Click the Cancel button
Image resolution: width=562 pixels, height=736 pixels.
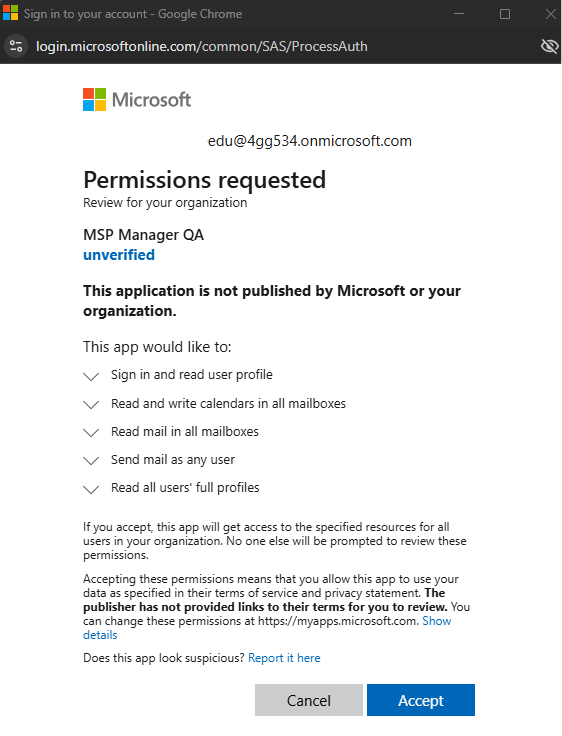[309, 700]
